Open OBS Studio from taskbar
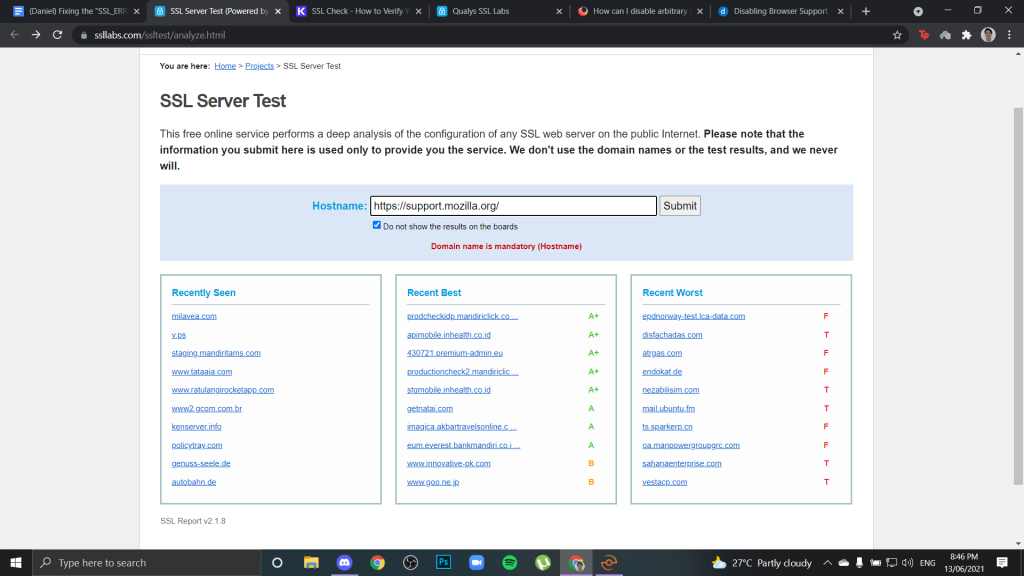Screen dimensions: 1024x576 coord(410,562)
